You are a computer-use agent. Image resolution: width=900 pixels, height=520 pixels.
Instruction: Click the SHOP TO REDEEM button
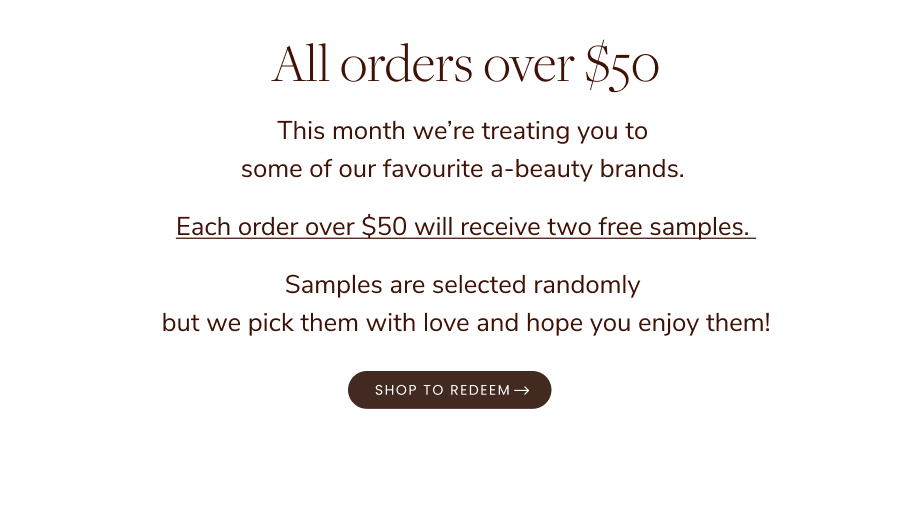(449, 390)
